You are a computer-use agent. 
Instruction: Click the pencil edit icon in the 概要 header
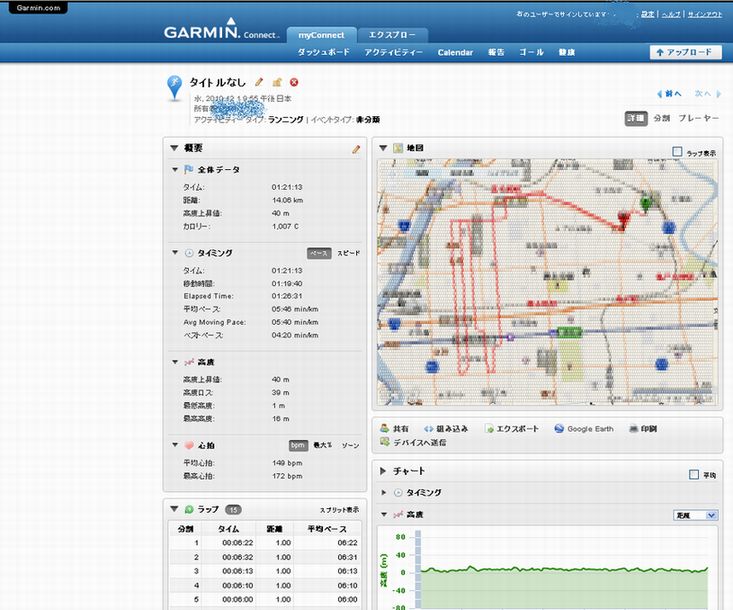356,149
